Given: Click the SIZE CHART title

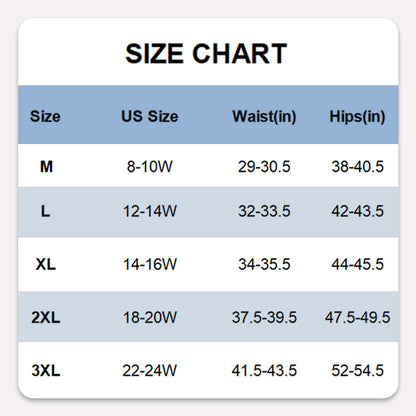Looking at the screenshot, I should [206, 53].
